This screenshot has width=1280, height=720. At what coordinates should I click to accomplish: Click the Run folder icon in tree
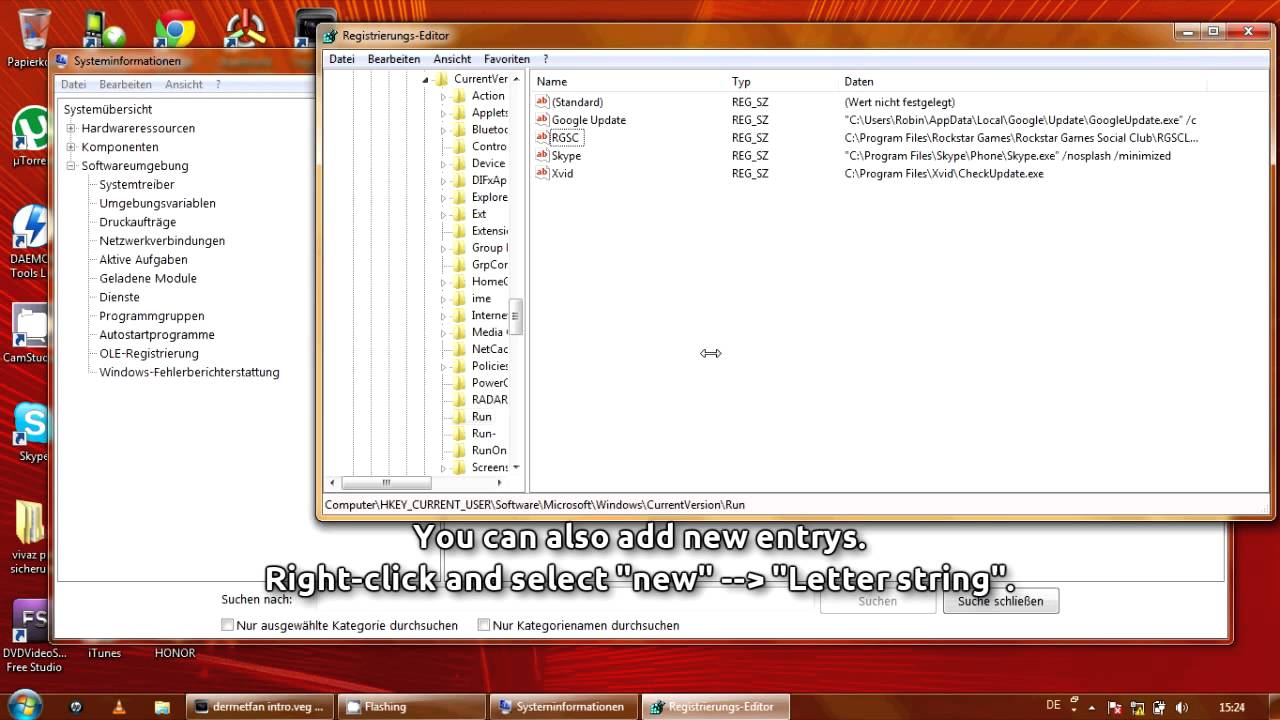(x=459, y=417)
